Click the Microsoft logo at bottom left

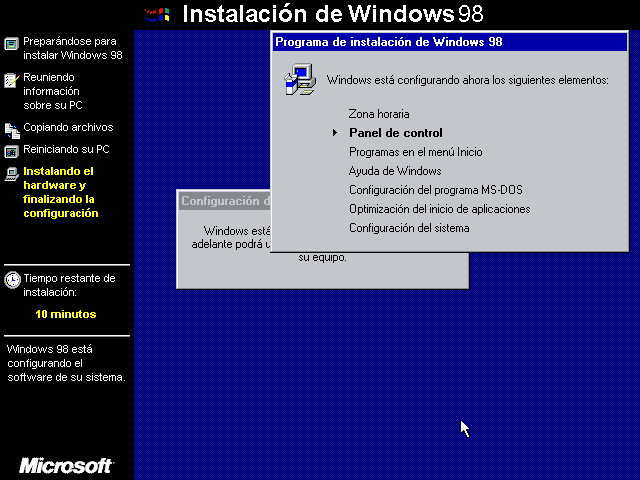tap(66, 466)
